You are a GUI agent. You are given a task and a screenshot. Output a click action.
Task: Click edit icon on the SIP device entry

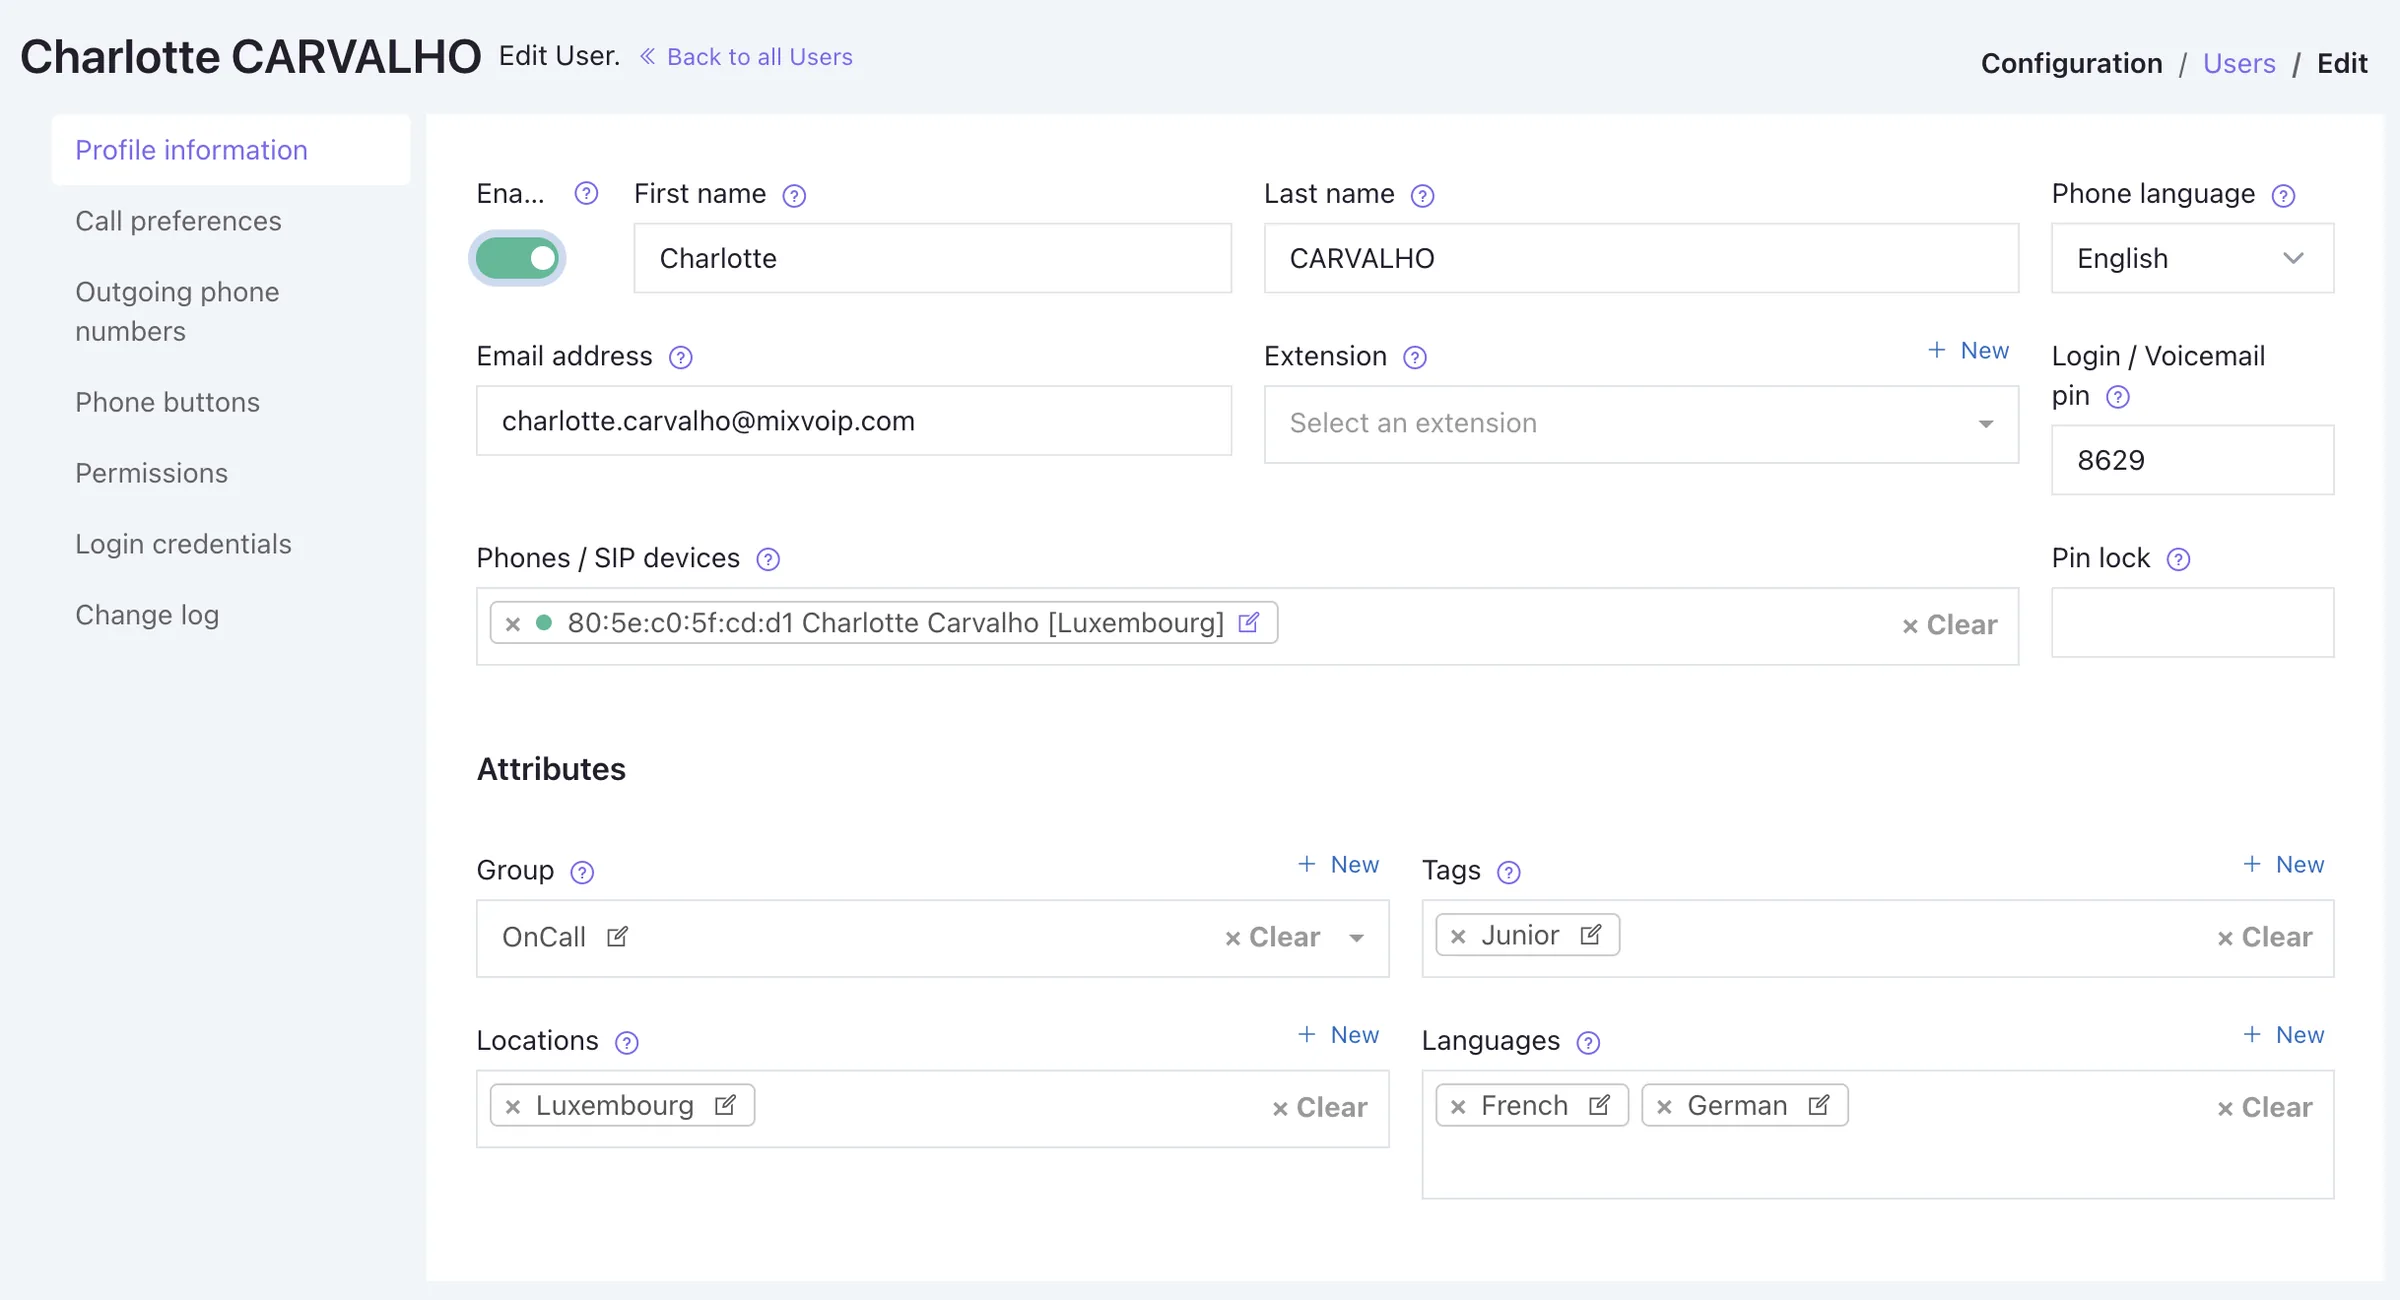coord(1248,623)
